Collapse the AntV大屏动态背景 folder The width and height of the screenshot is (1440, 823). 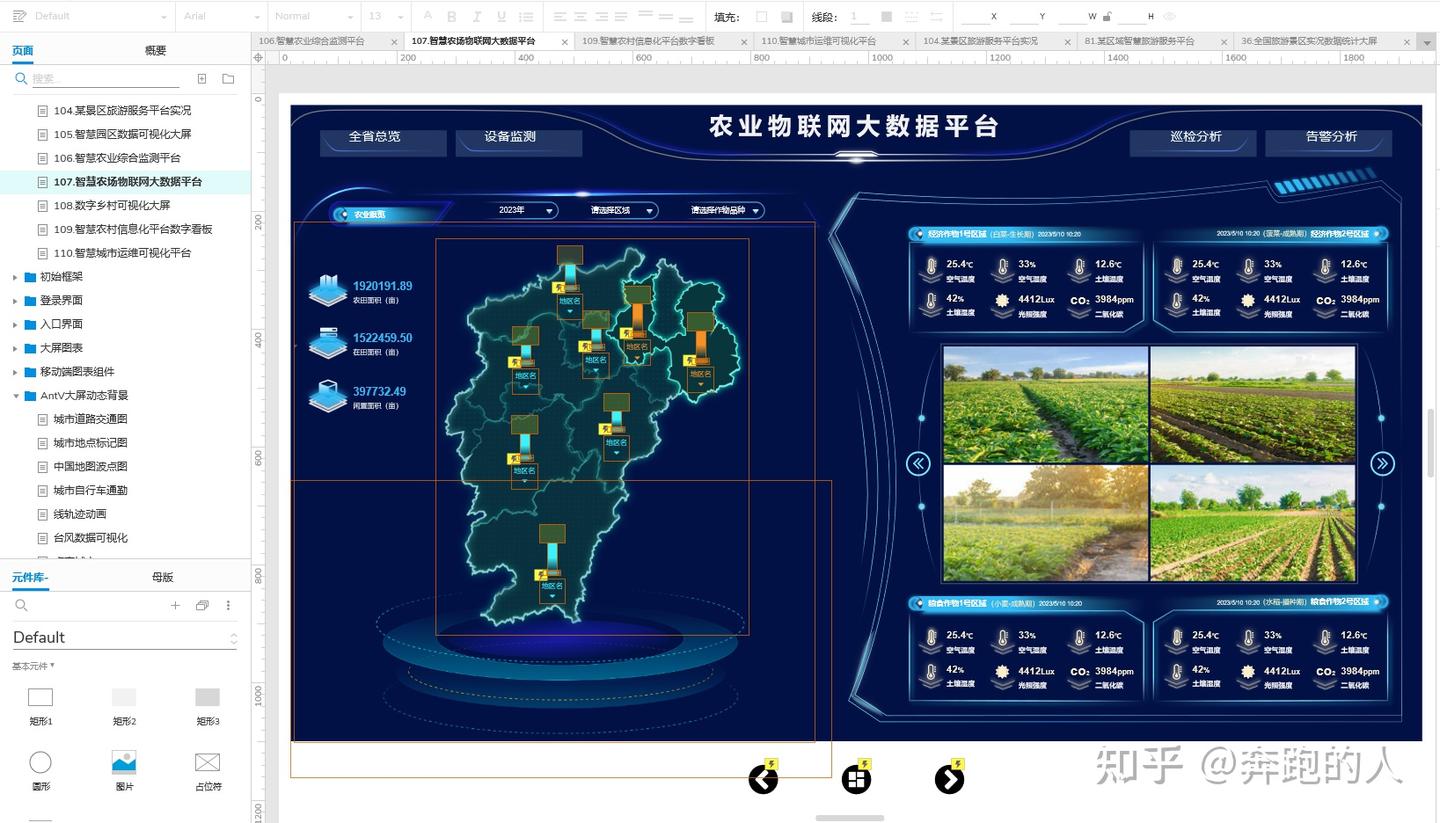tap(16, 396)
